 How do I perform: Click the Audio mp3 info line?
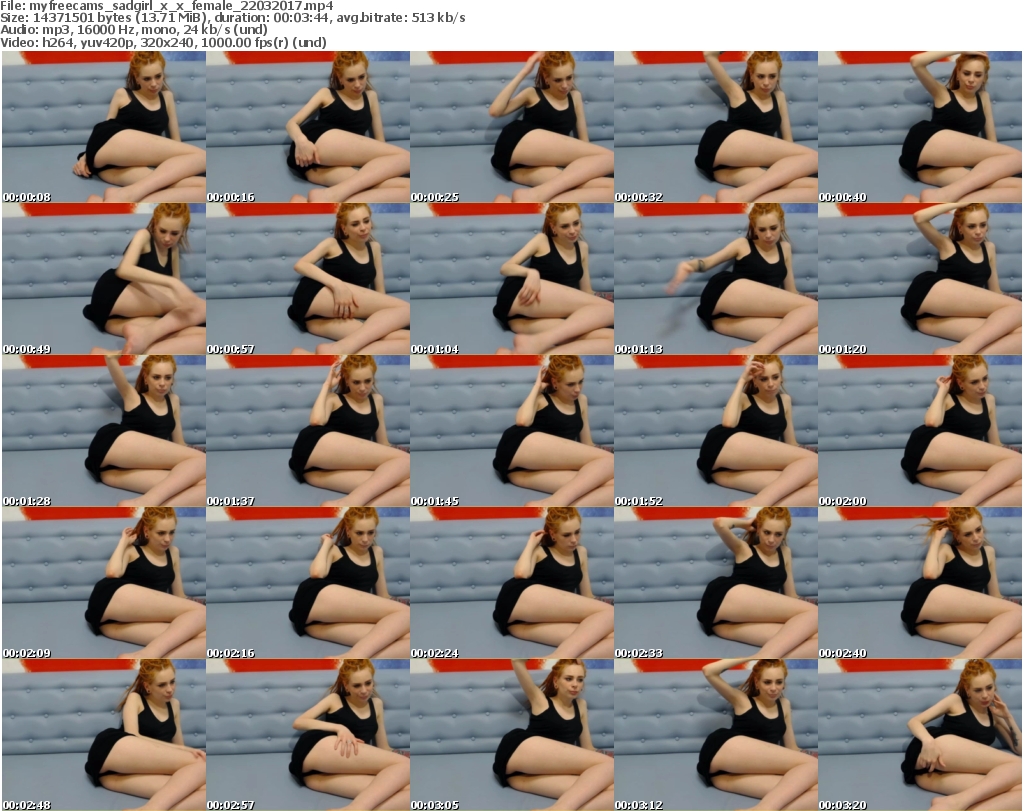click(x=134, y=30)
